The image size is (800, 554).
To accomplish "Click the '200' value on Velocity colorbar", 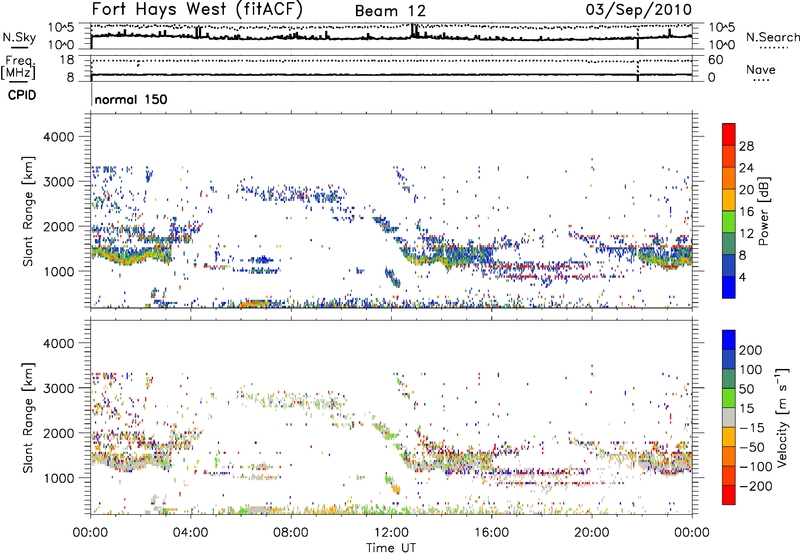I will click(751, 350).
